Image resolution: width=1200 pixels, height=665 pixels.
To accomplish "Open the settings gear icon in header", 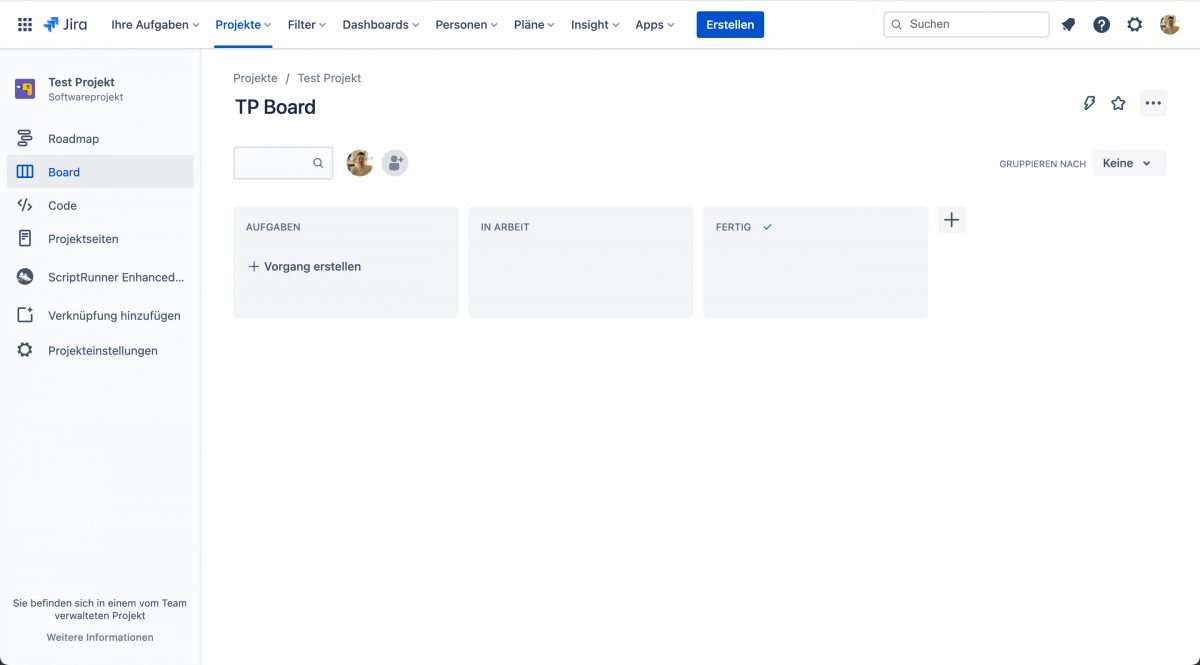I will 1134,24.
